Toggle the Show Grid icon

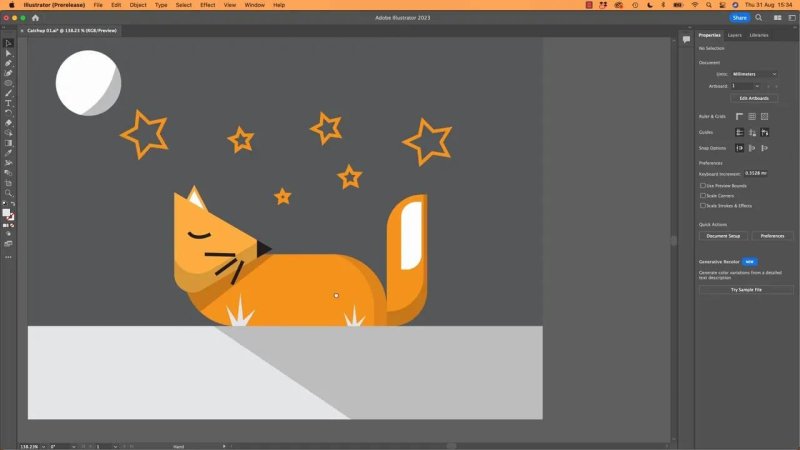752,117
